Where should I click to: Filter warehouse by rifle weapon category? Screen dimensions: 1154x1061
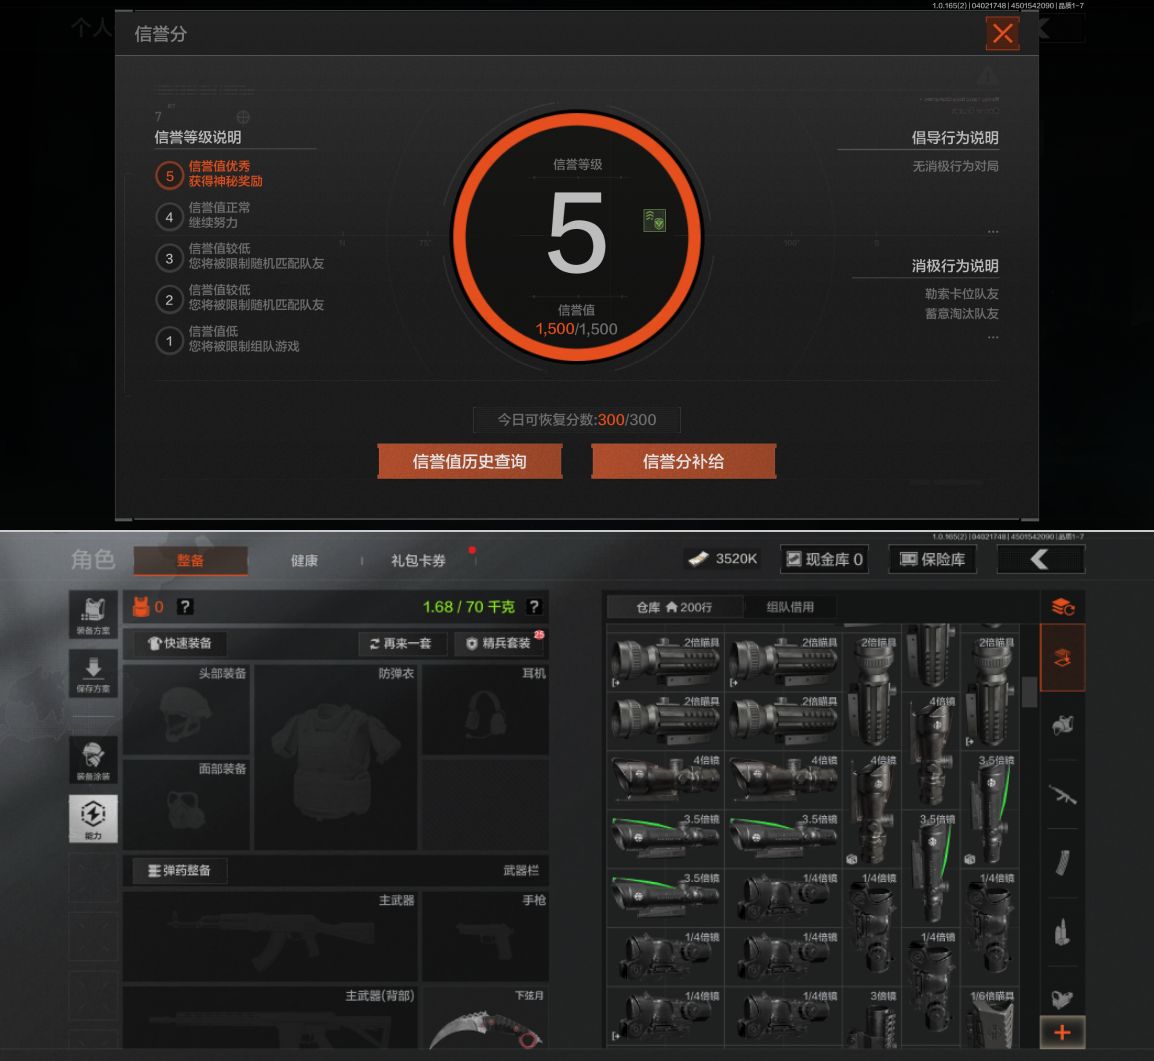coord(1062,795)
